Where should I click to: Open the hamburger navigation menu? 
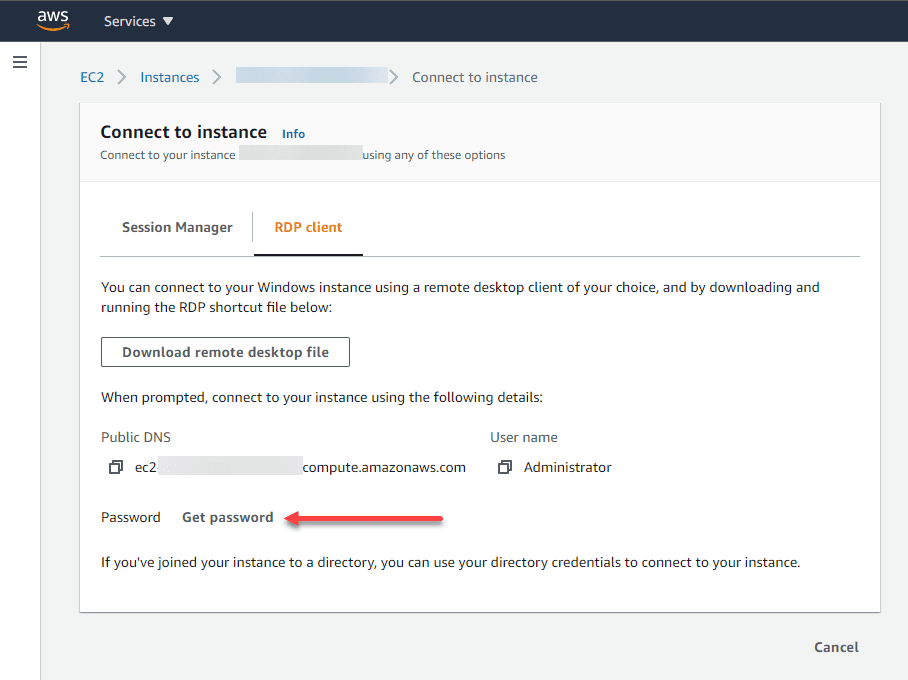pos(20,62)
